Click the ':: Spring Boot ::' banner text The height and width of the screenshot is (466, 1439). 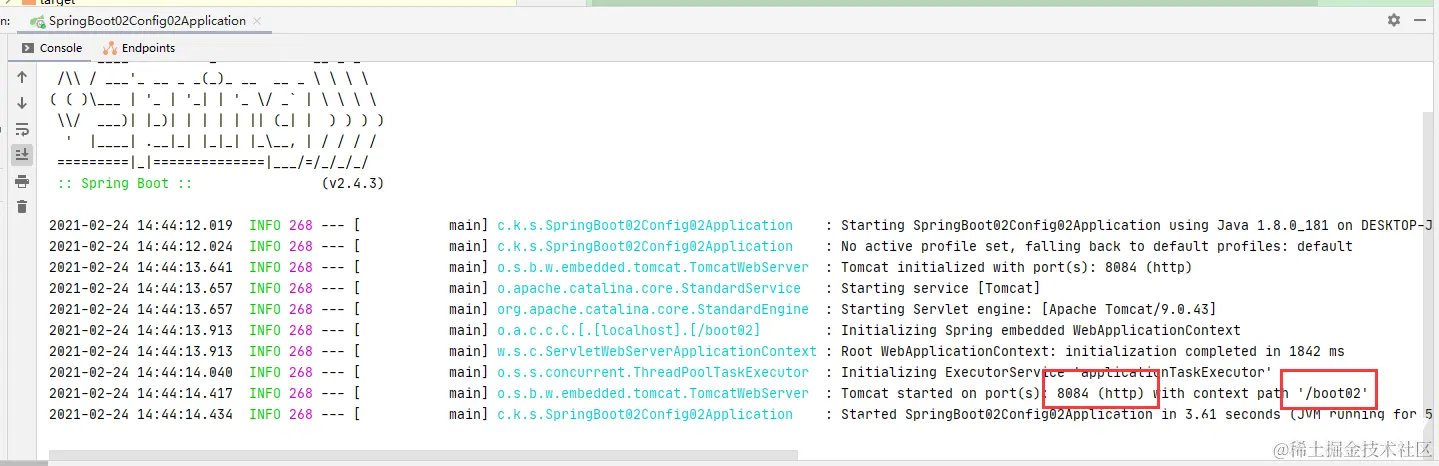pyautogui.click(x=125, y=184)
